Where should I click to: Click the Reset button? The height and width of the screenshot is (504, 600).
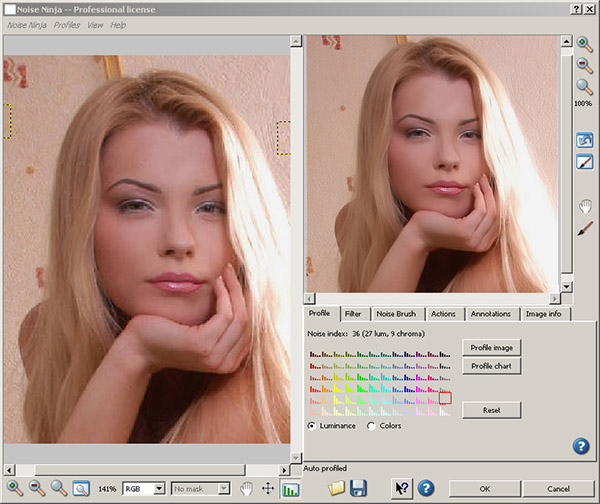tap(491, 410)
